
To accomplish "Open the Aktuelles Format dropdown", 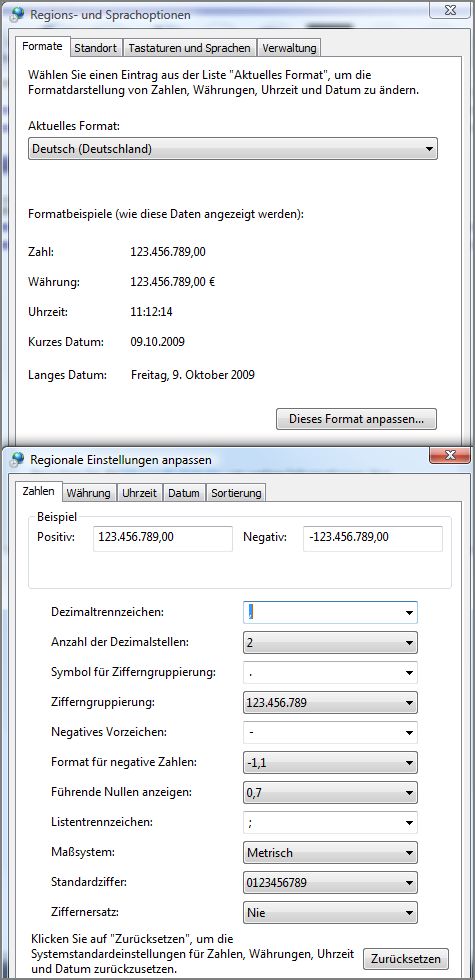I will coord(232,149).
